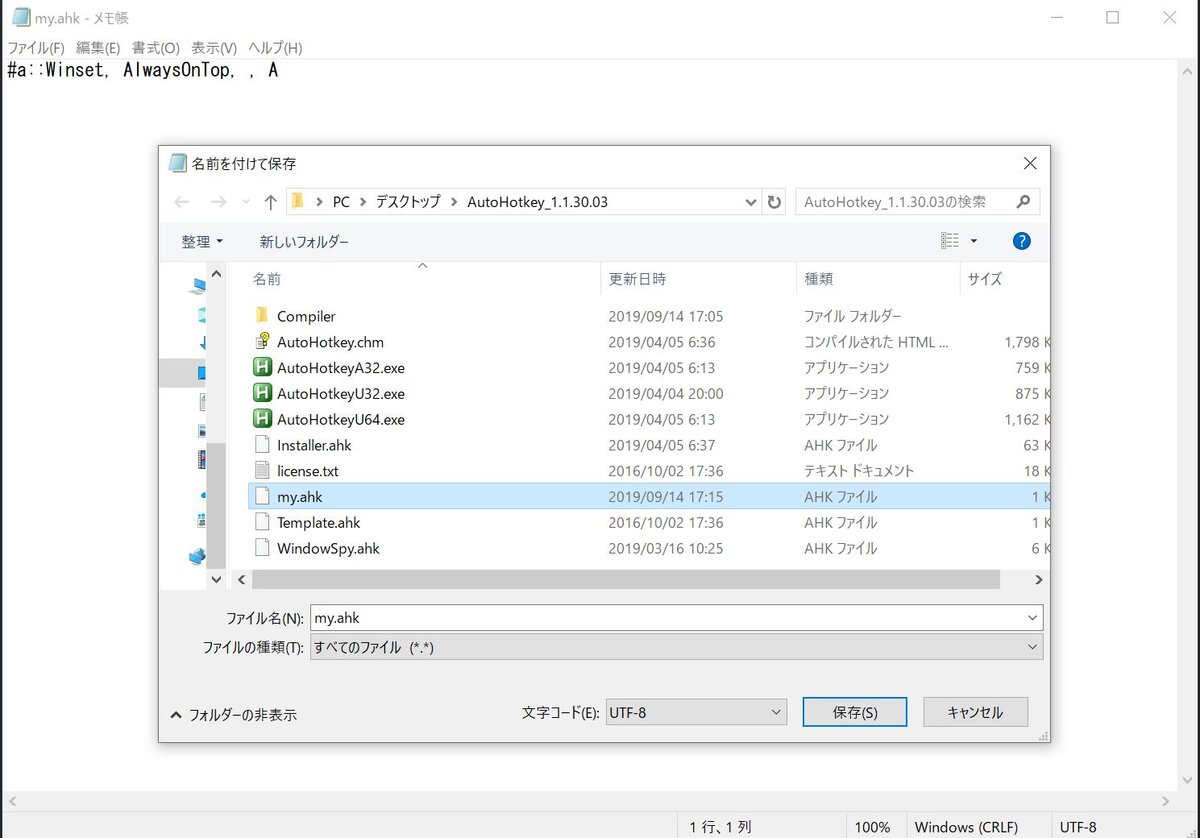Click the navigation pane scroll down arrow
1200x838 pixels.
217,579
